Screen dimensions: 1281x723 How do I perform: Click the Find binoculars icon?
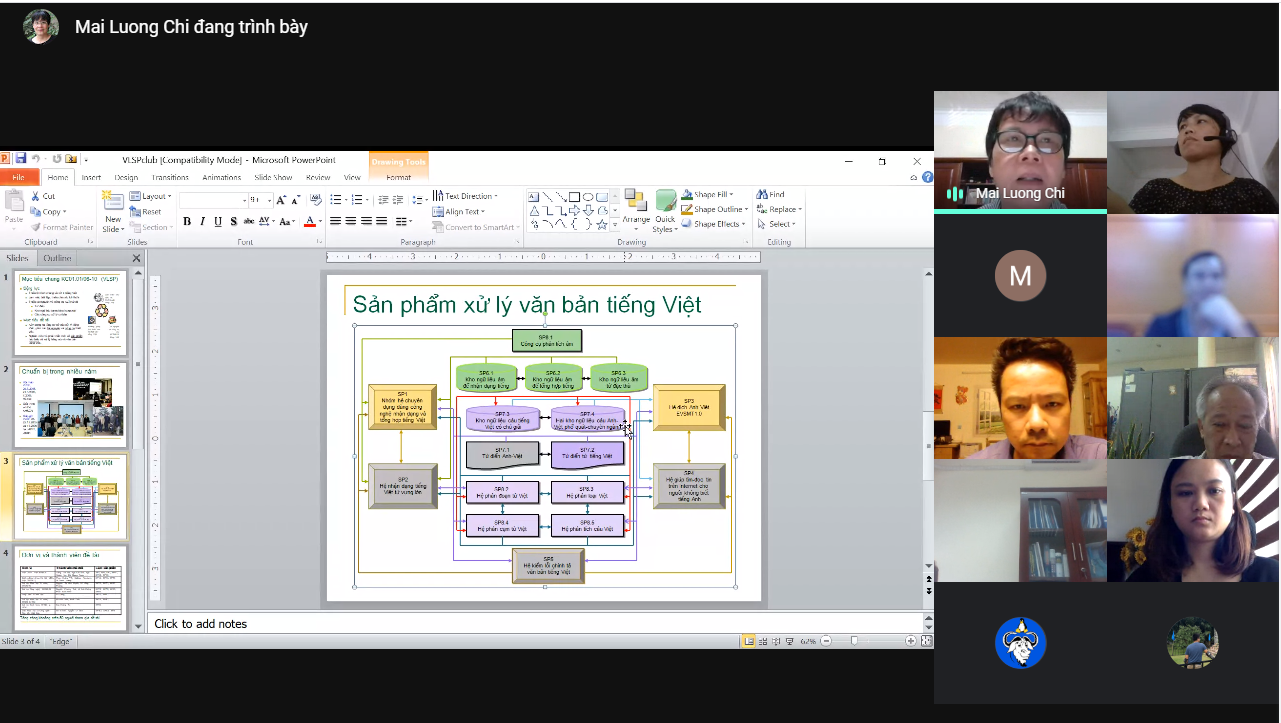[762, 195]
